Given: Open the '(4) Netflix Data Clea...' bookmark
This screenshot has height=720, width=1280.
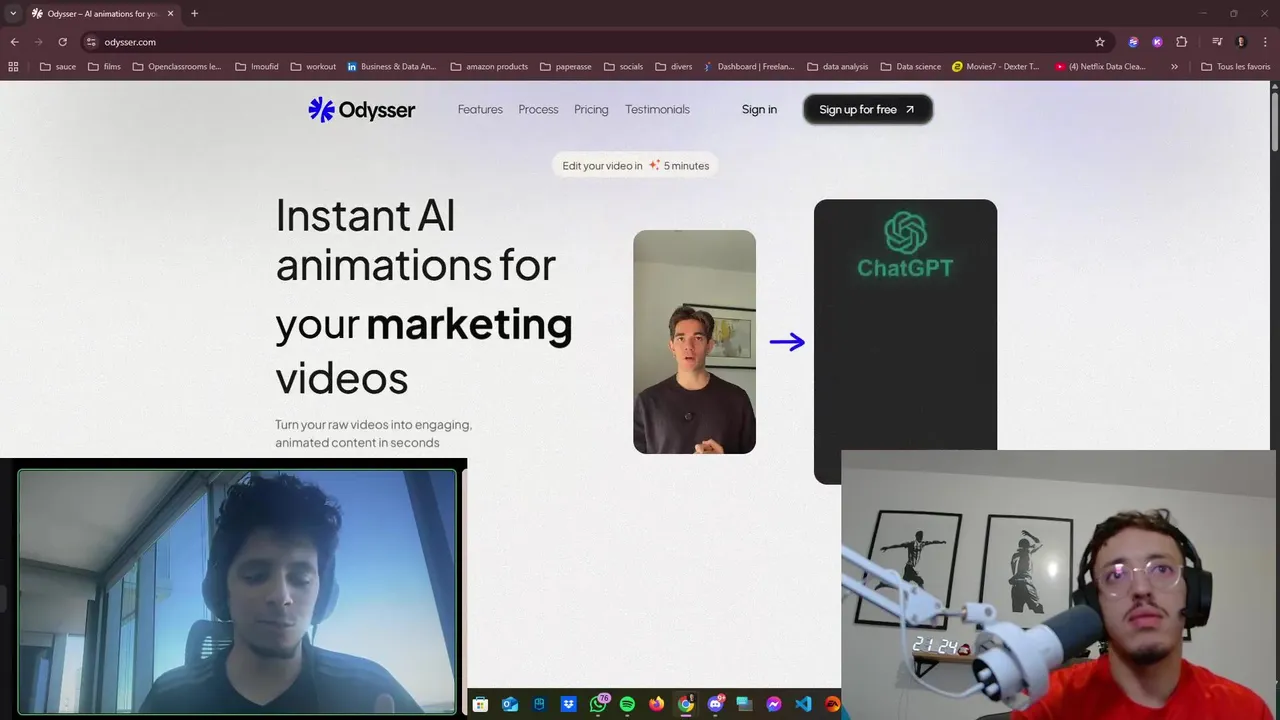Looking at the screenshot, I should pos(1099,67).
